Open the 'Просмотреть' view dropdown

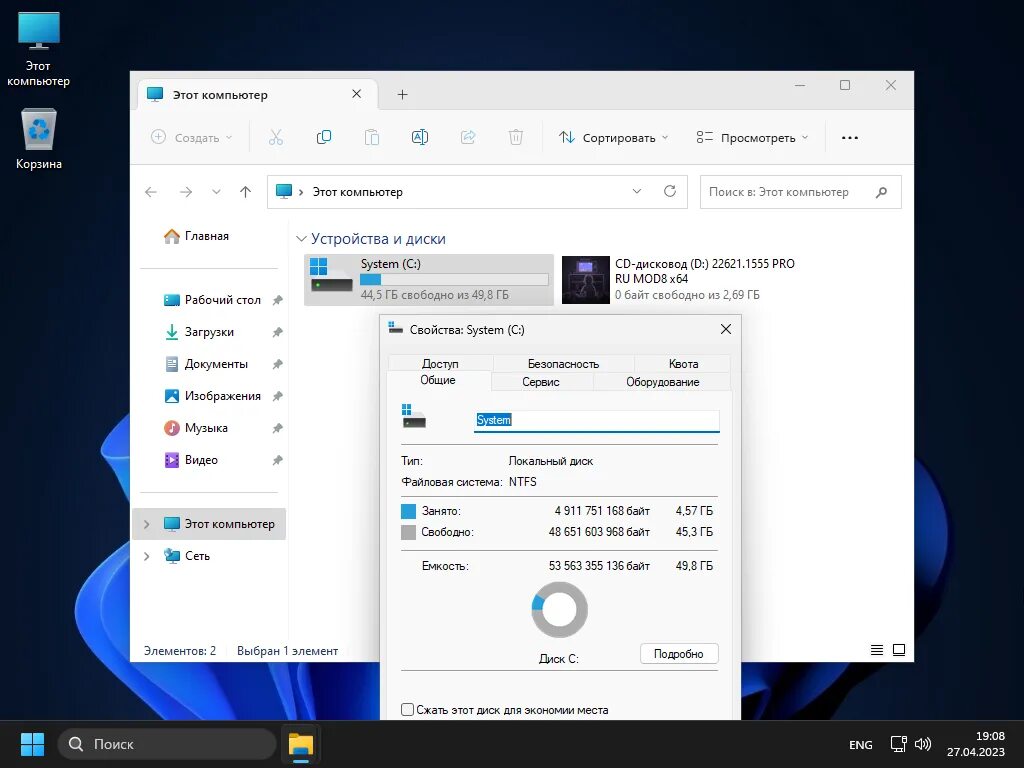point(752,138)
